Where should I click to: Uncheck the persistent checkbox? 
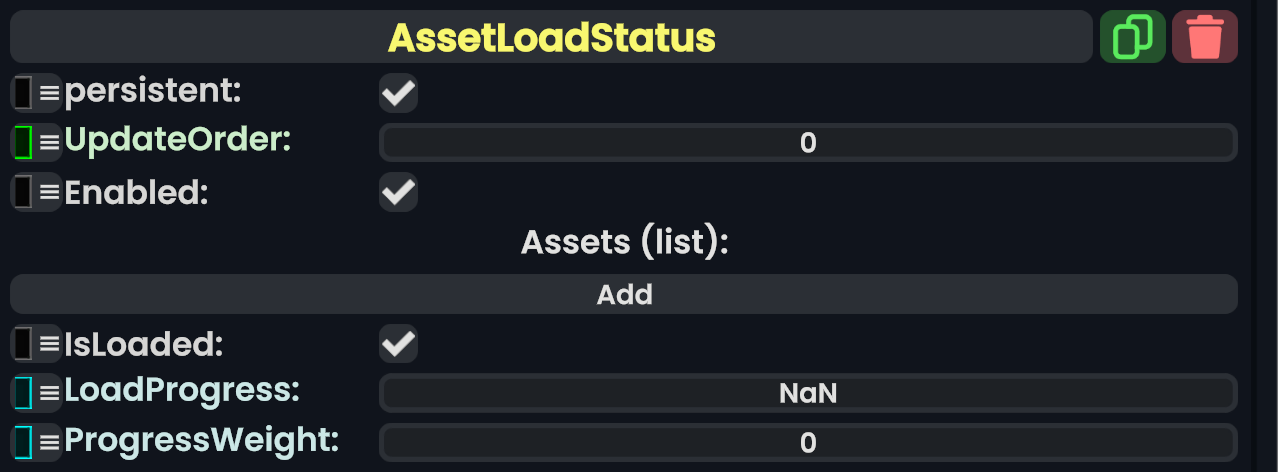coord(398,94)
